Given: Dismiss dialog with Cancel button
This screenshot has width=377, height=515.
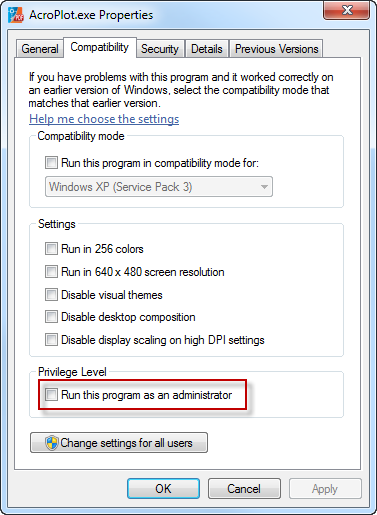Looking at the screenshot, I should (244, 489).
